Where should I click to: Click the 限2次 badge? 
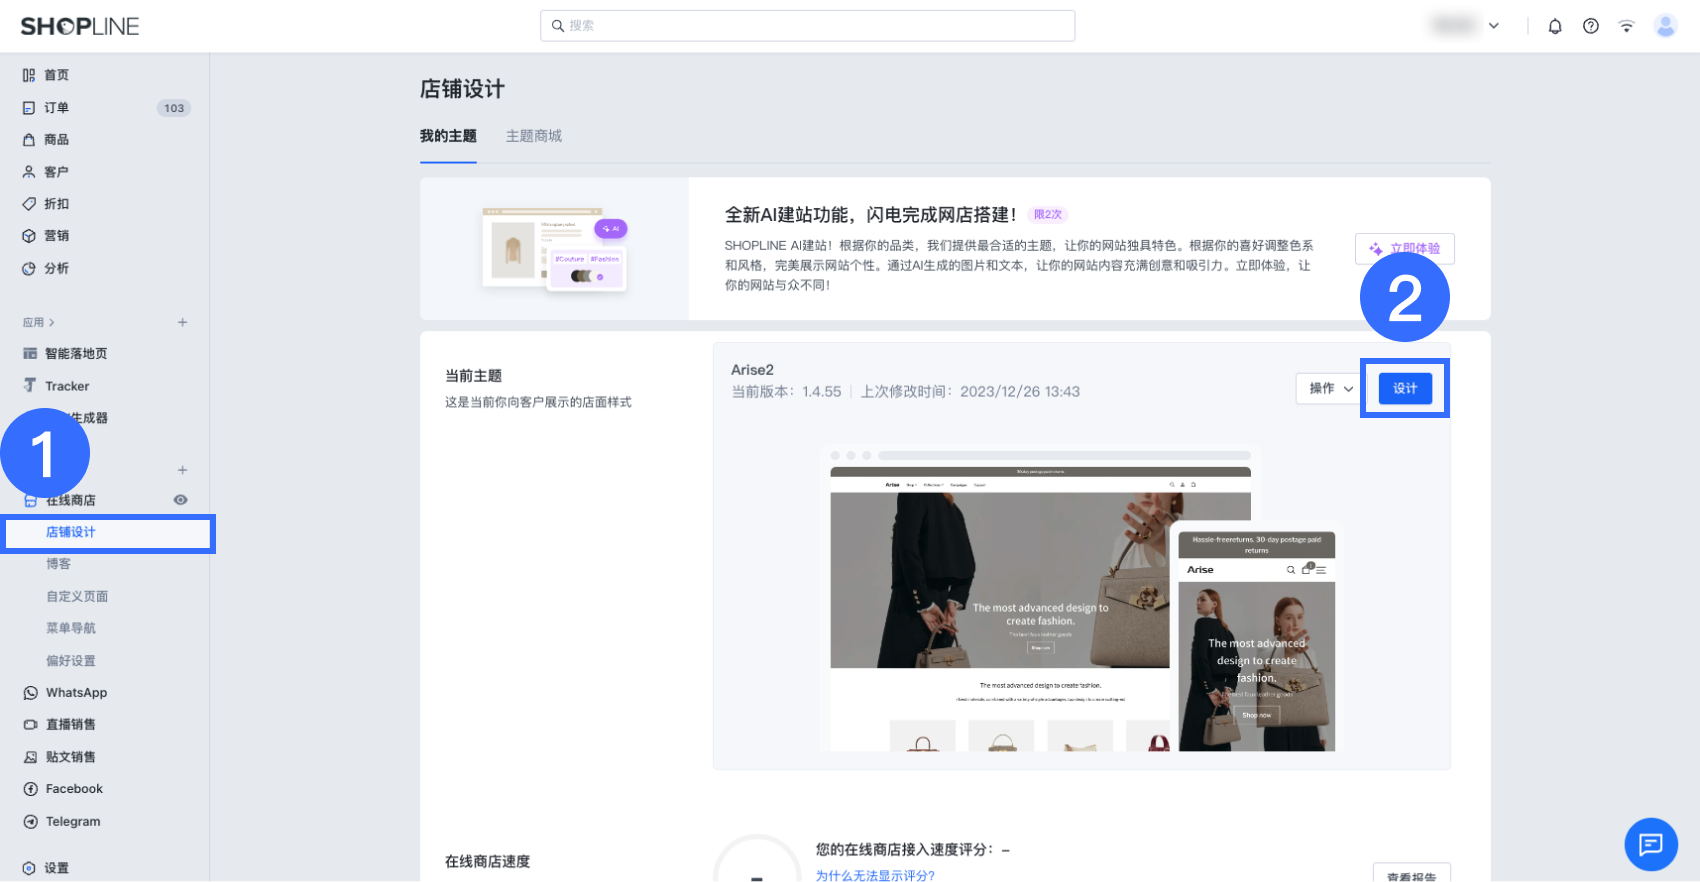coord(1048,214)
